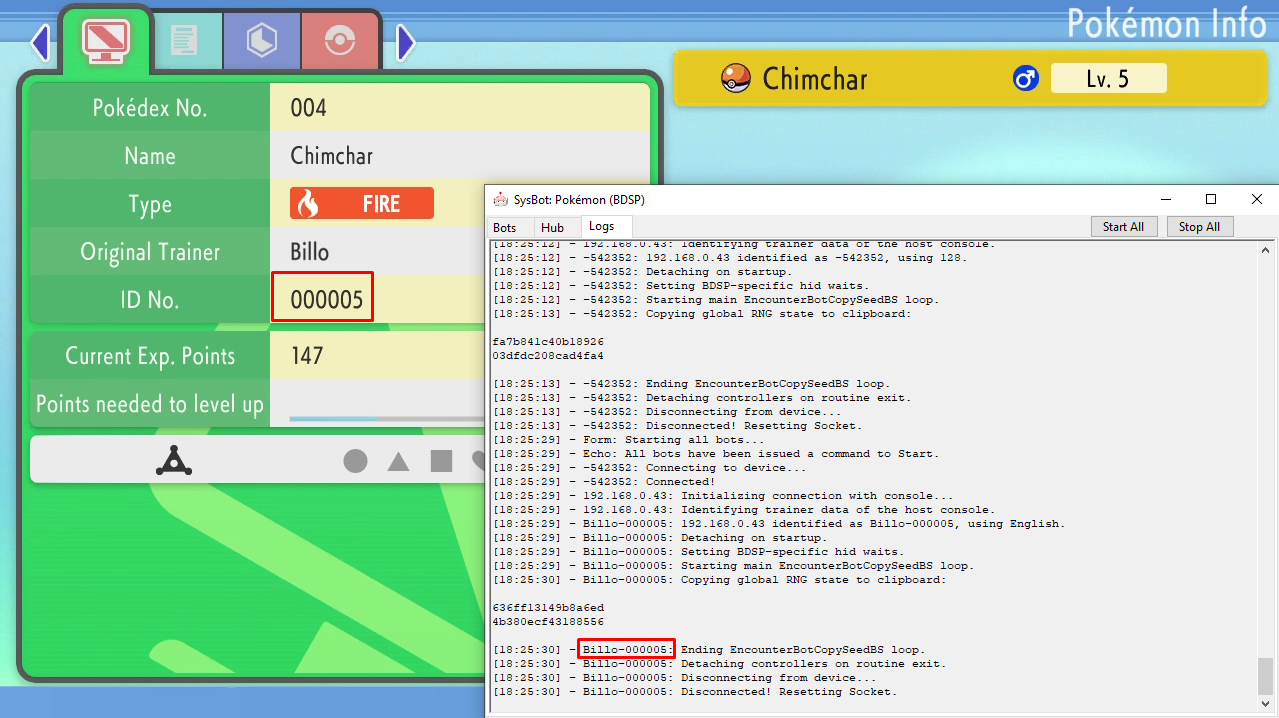Switch to the Bots tab in SysBot
The image size is (1279, 718).
(505, 228)
